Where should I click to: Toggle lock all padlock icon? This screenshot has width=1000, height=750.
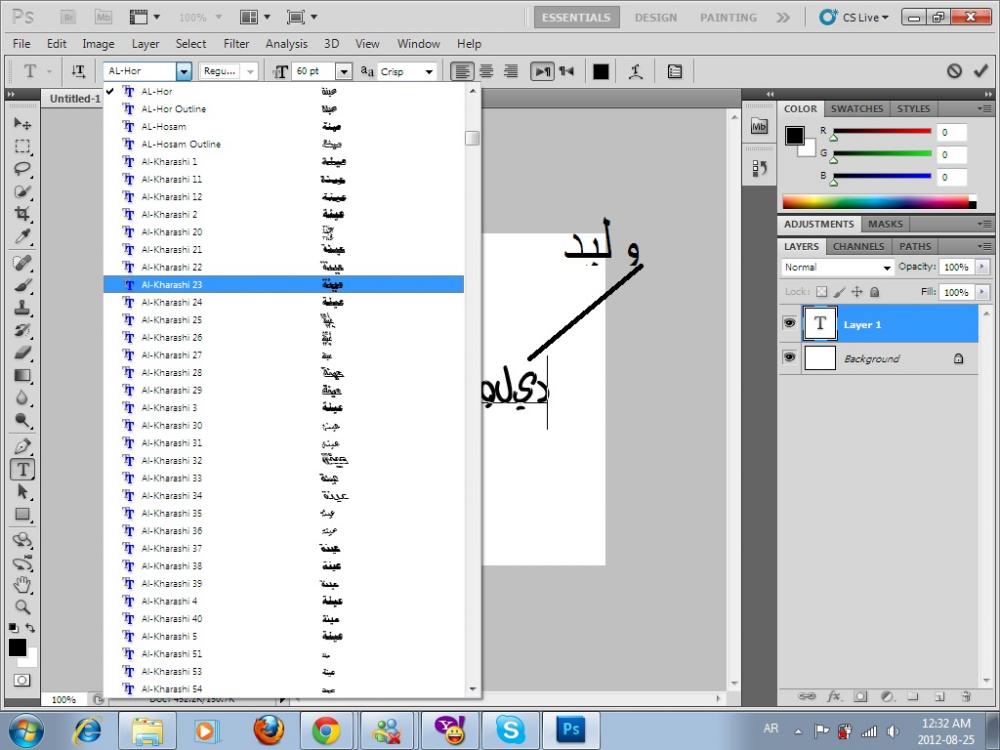(x=874, y=292)
